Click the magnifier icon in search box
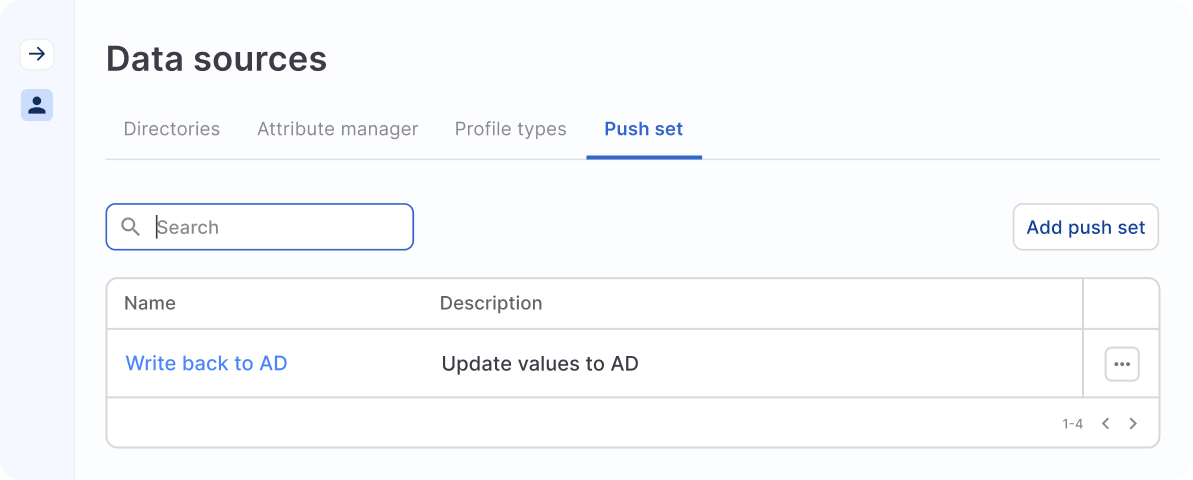1193x480 pixels. pos(130,227)
